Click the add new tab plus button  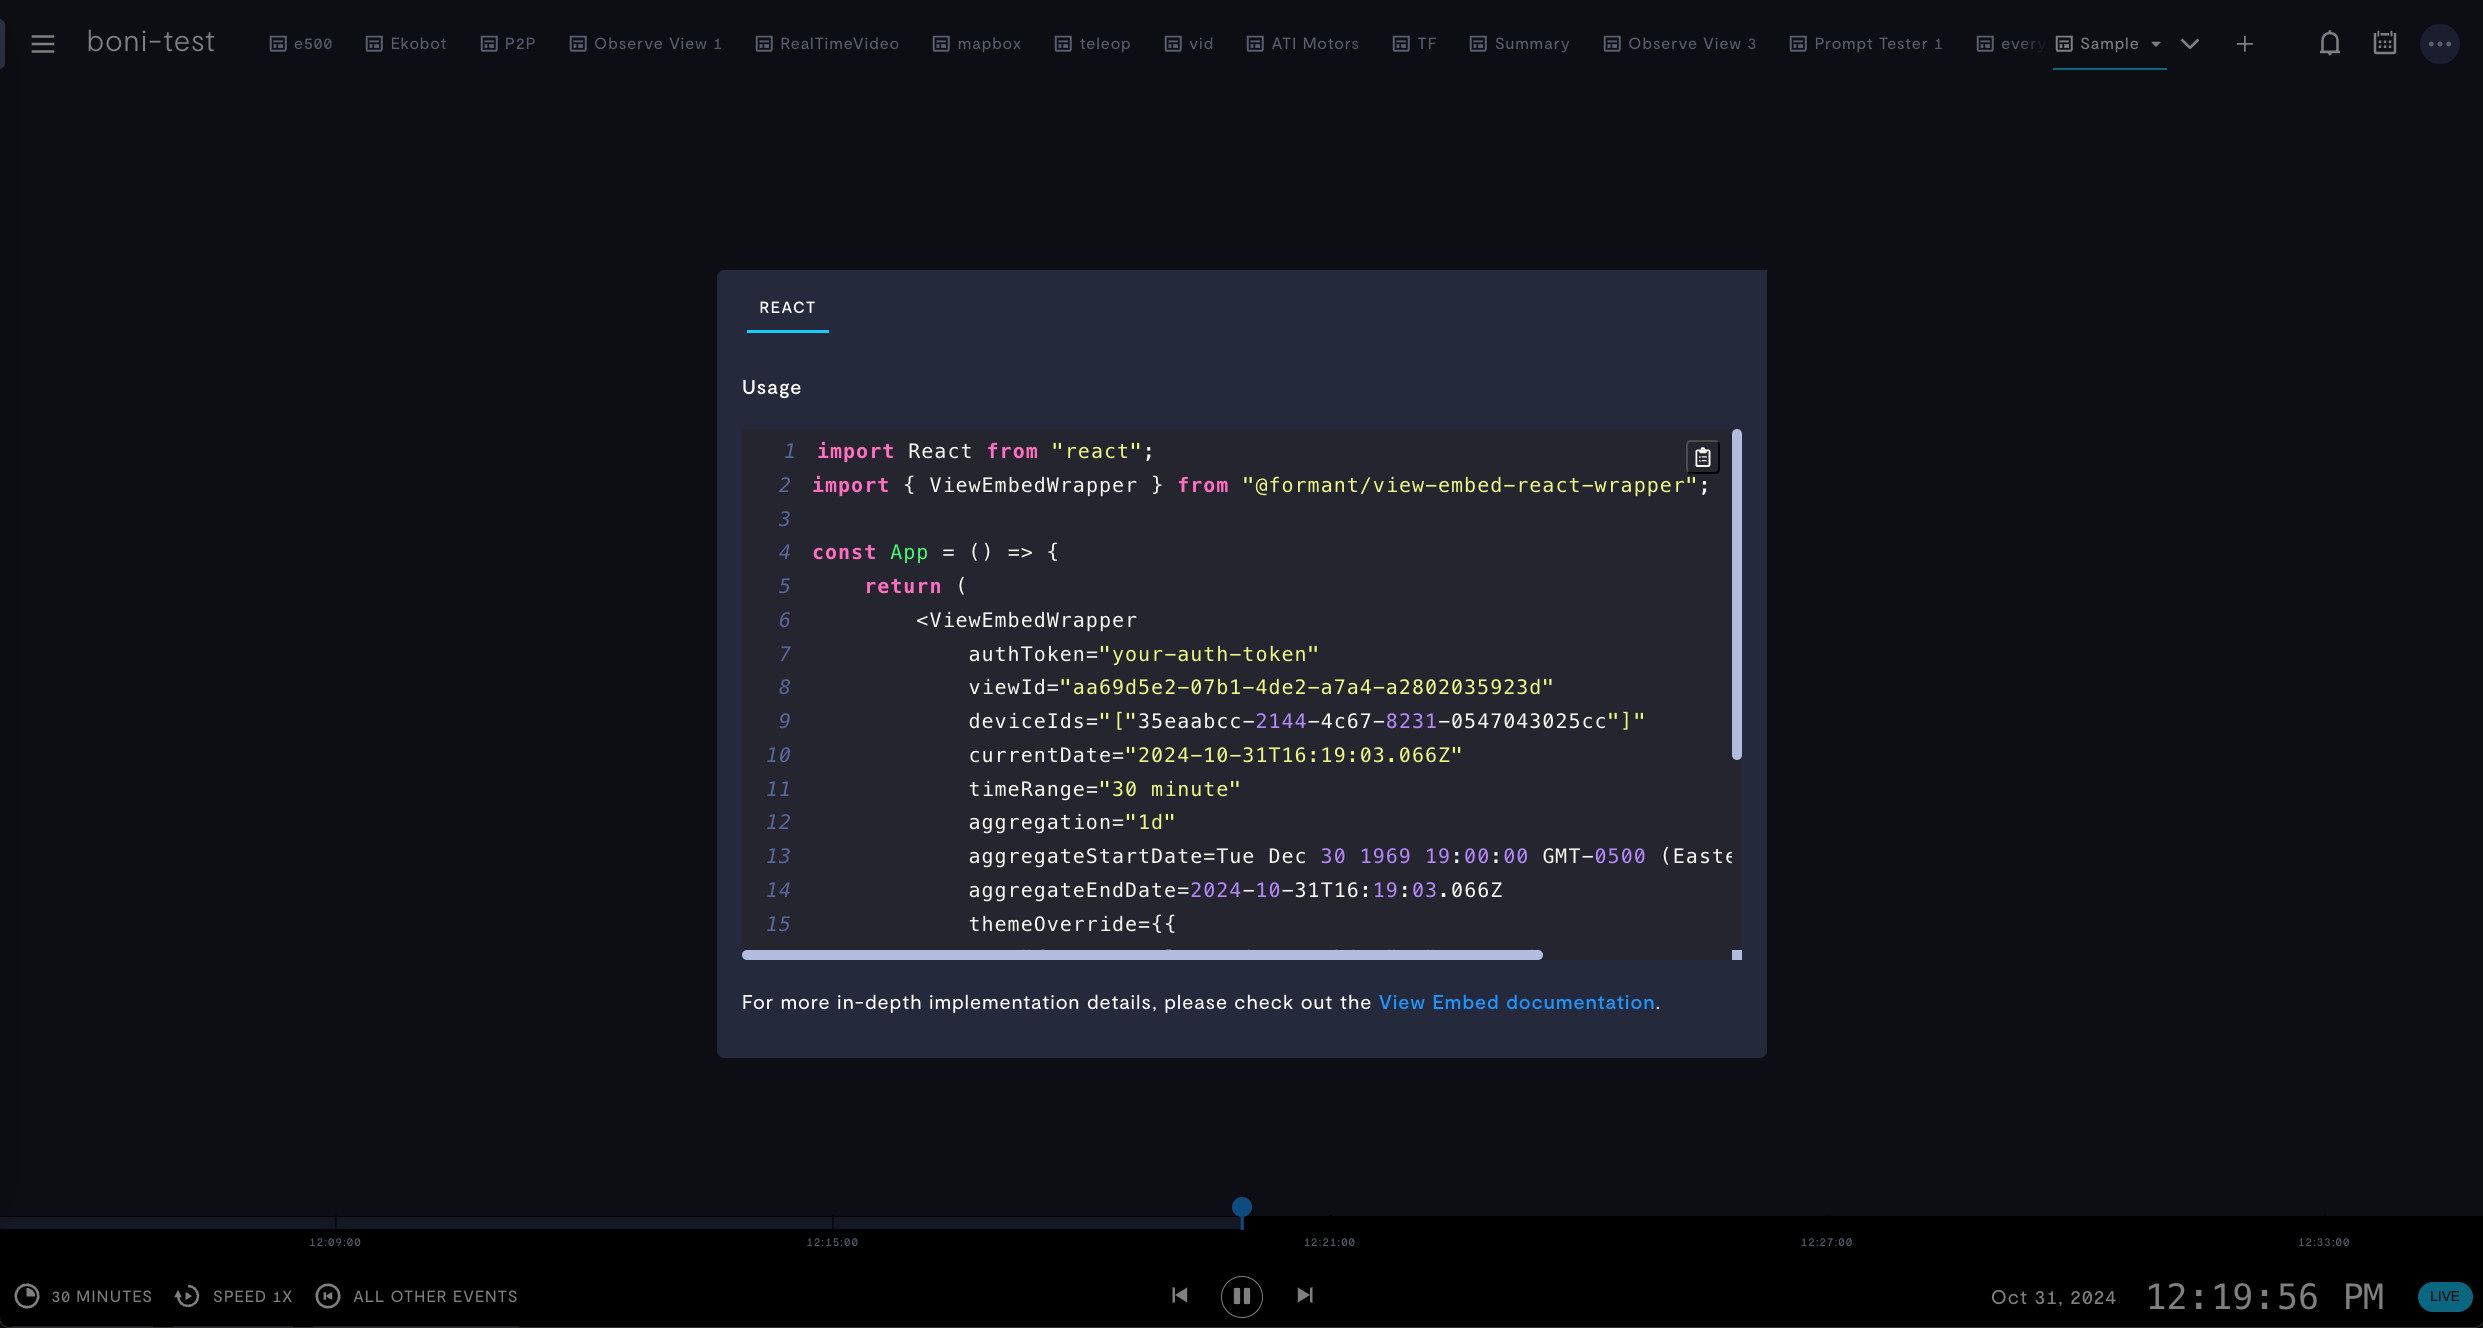[x=2245, y=44]
